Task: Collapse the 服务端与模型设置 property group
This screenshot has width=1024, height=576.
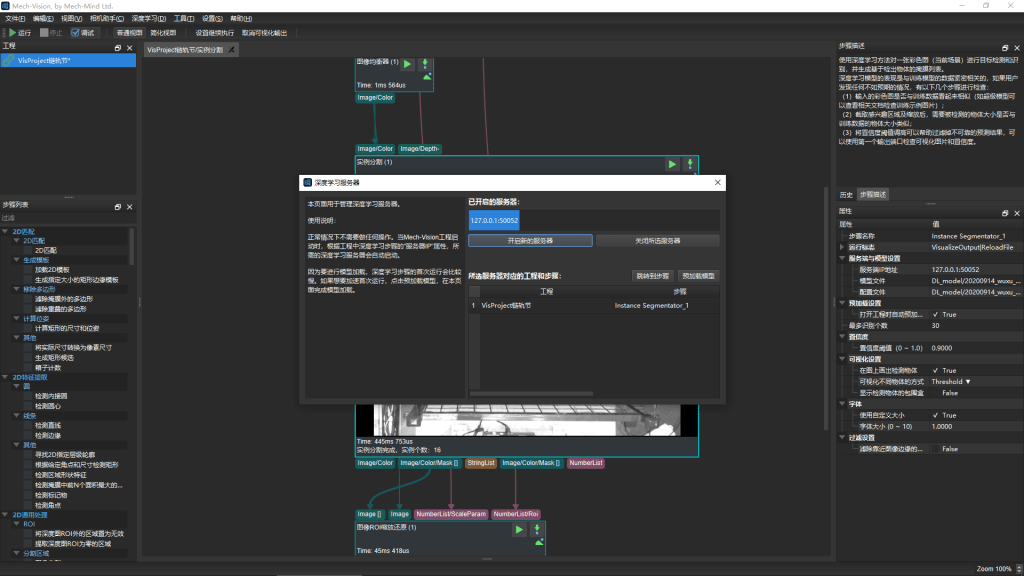Action: click(842, 257)
